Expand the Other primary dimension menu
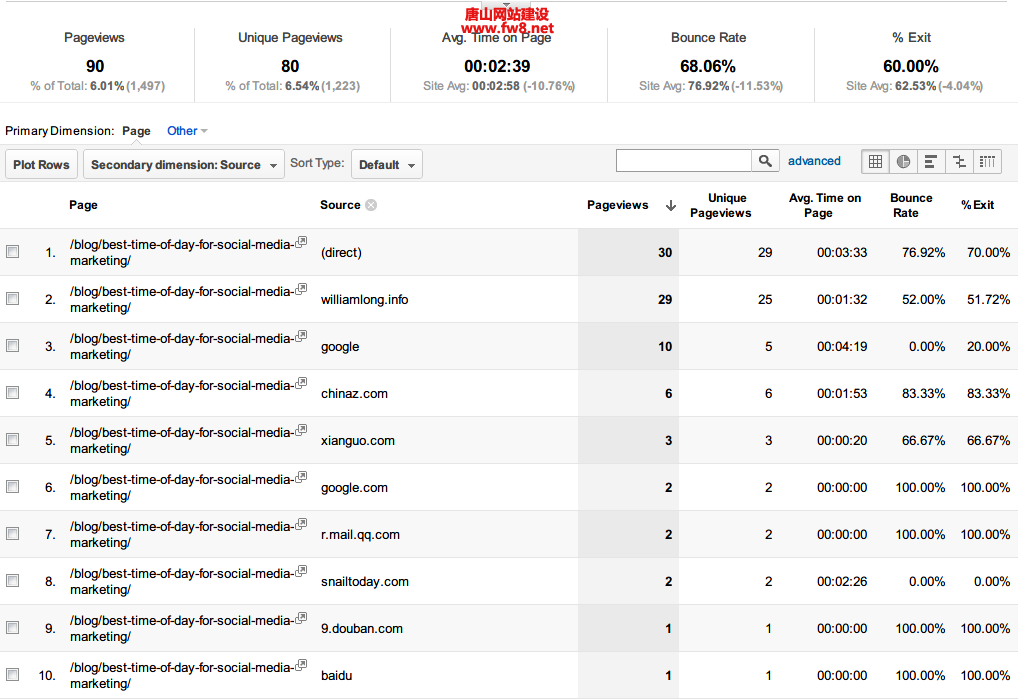The width and height of the screenshot is (1018, 700). [x=187, y=131]
